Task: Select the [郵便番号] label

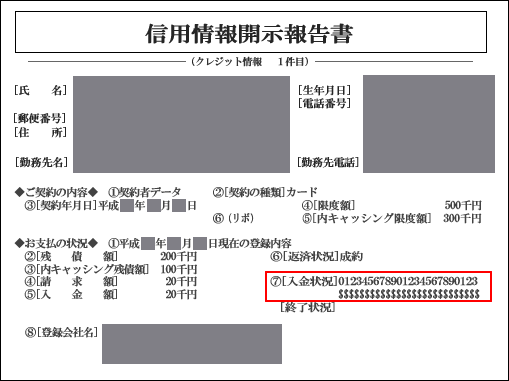Action: [x=40, y=118]
